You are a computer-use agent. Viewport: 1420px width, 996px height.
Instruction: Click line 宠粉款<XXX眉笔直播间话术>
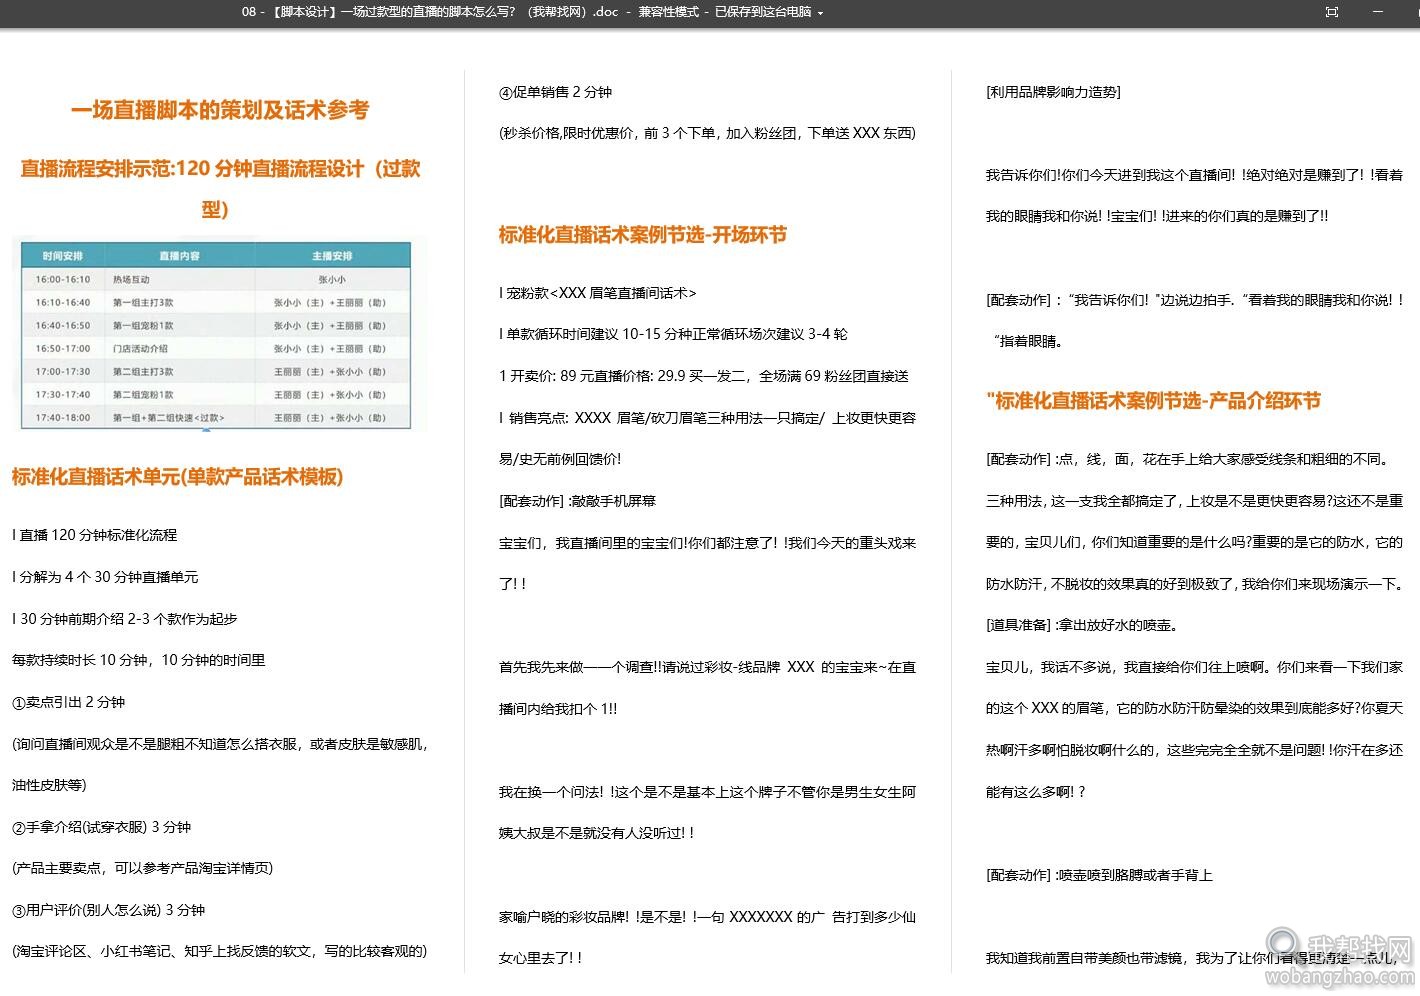pyautogui.click(x=598, y=293)
